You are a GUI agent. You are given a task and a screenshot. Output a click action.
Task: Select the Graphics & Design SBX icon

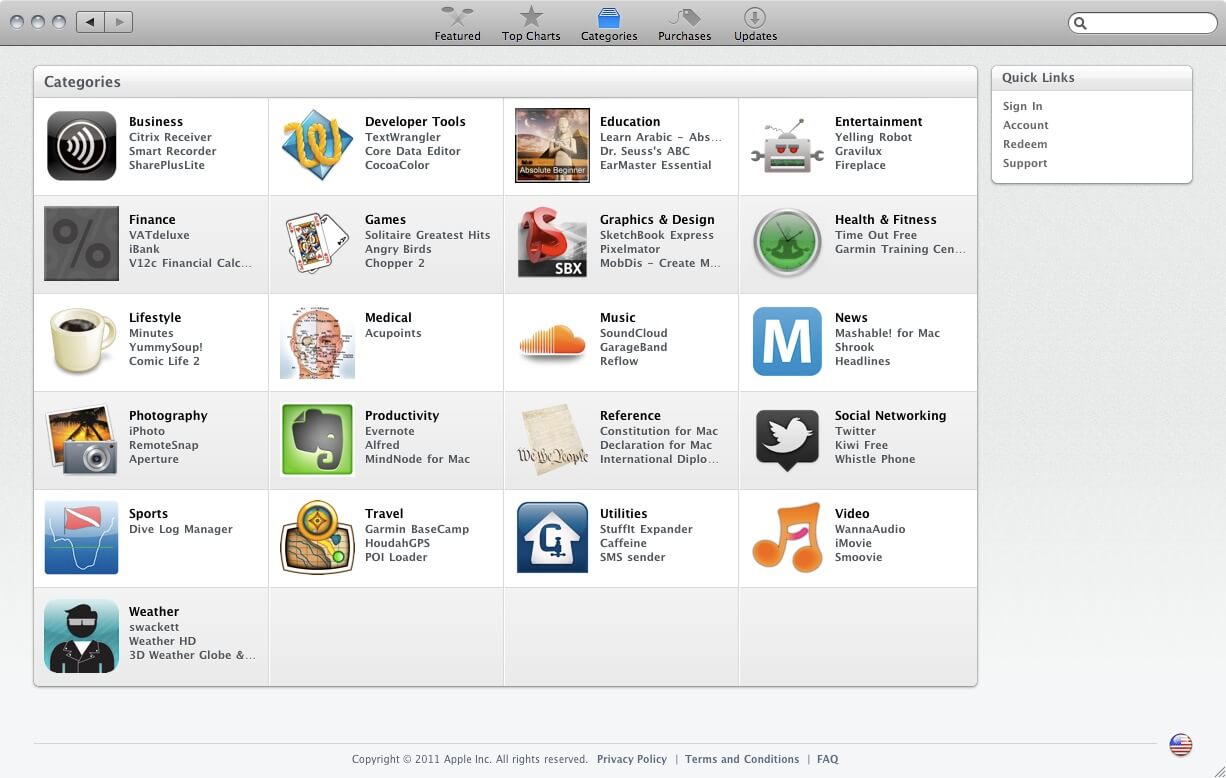552,243
